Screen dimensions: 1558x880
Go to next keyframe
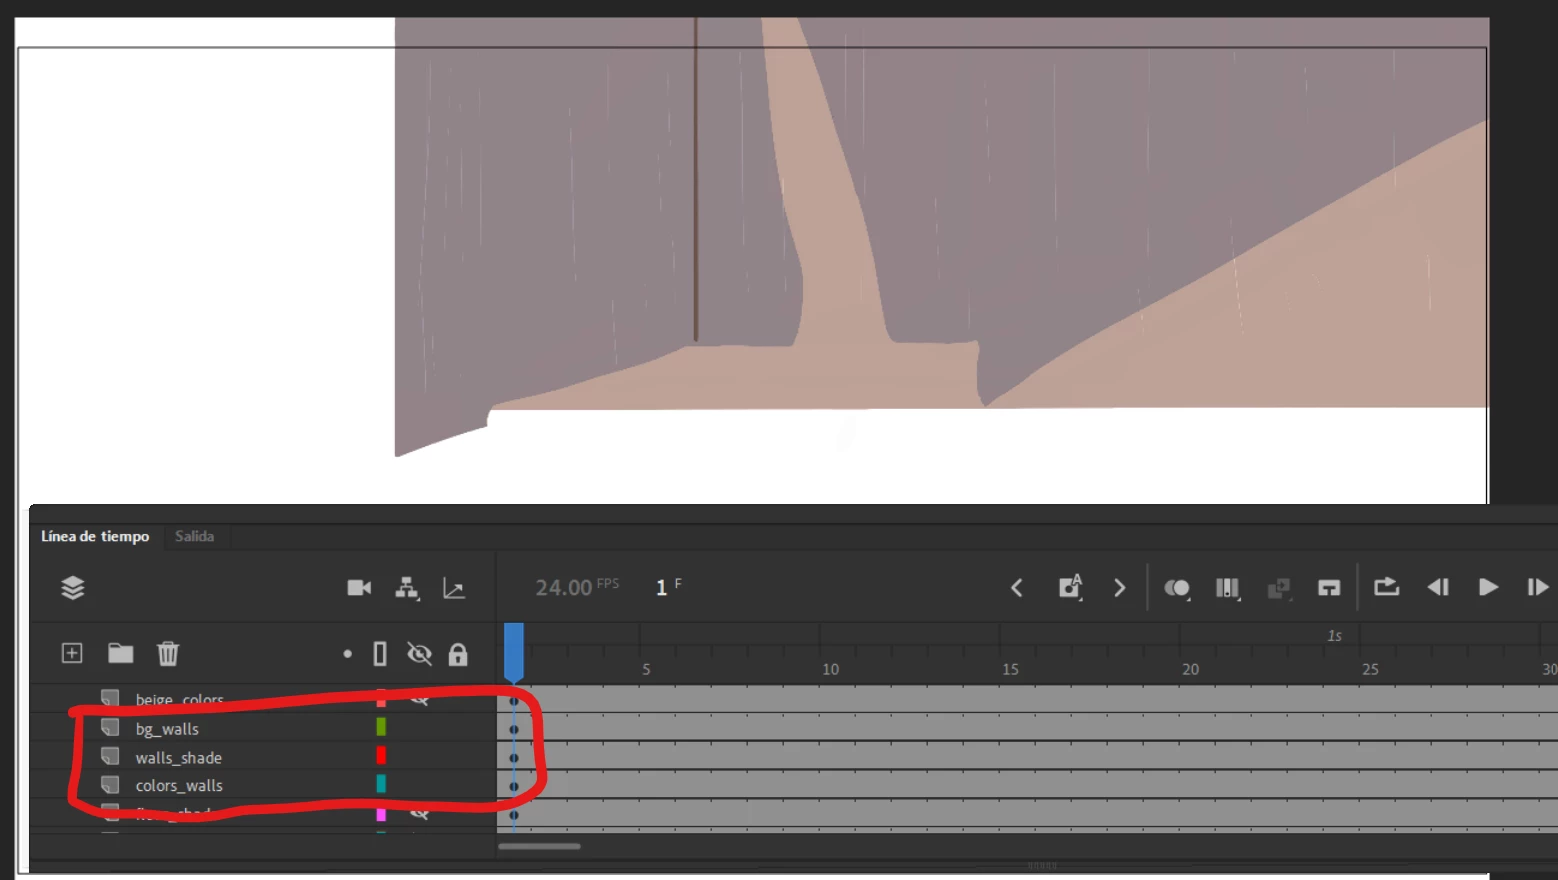coord(1120,588)
